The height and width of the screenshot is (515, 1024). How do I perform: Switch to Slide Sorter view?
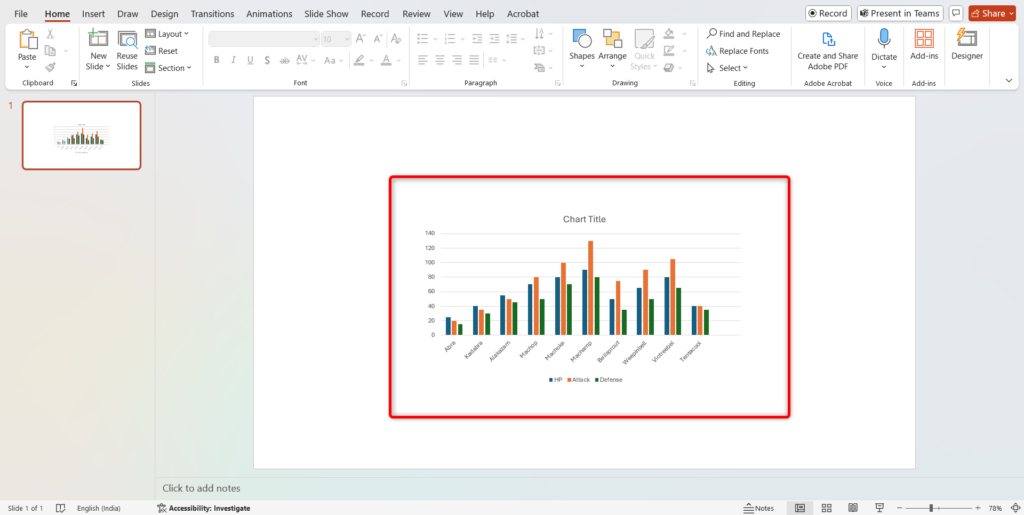click(x=826, y=508)
